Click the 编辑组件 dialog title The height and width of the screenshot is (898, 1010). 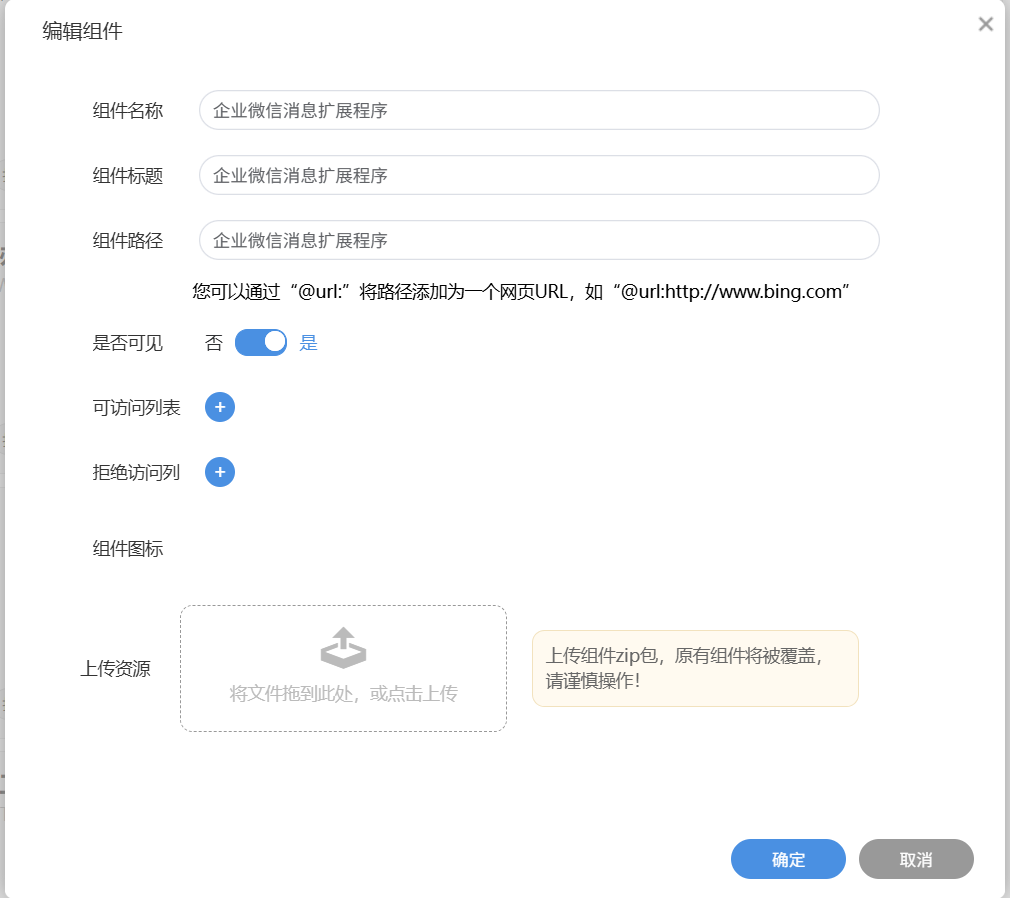tap(82, 31)
